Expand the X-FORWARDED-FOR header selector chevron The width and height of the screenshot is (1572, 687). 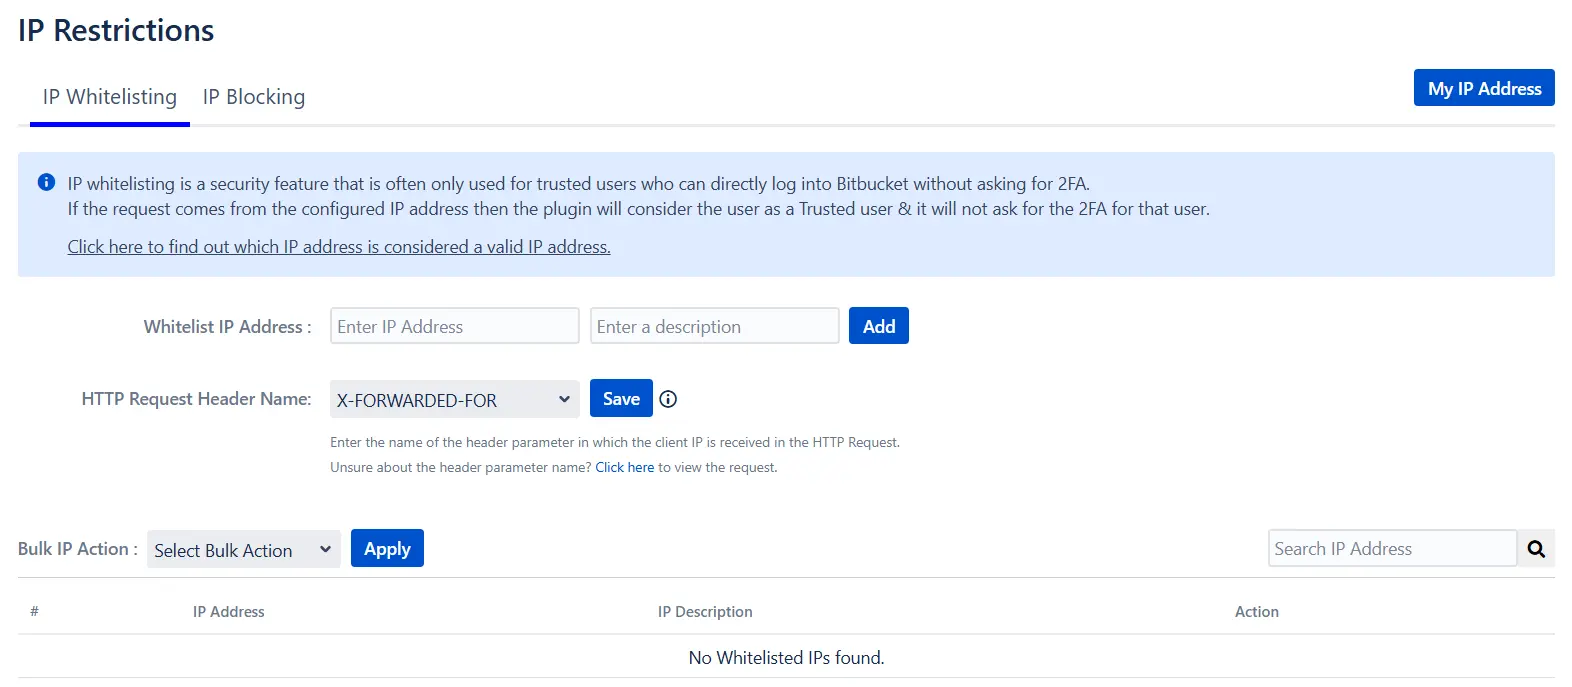coord(564,399)
